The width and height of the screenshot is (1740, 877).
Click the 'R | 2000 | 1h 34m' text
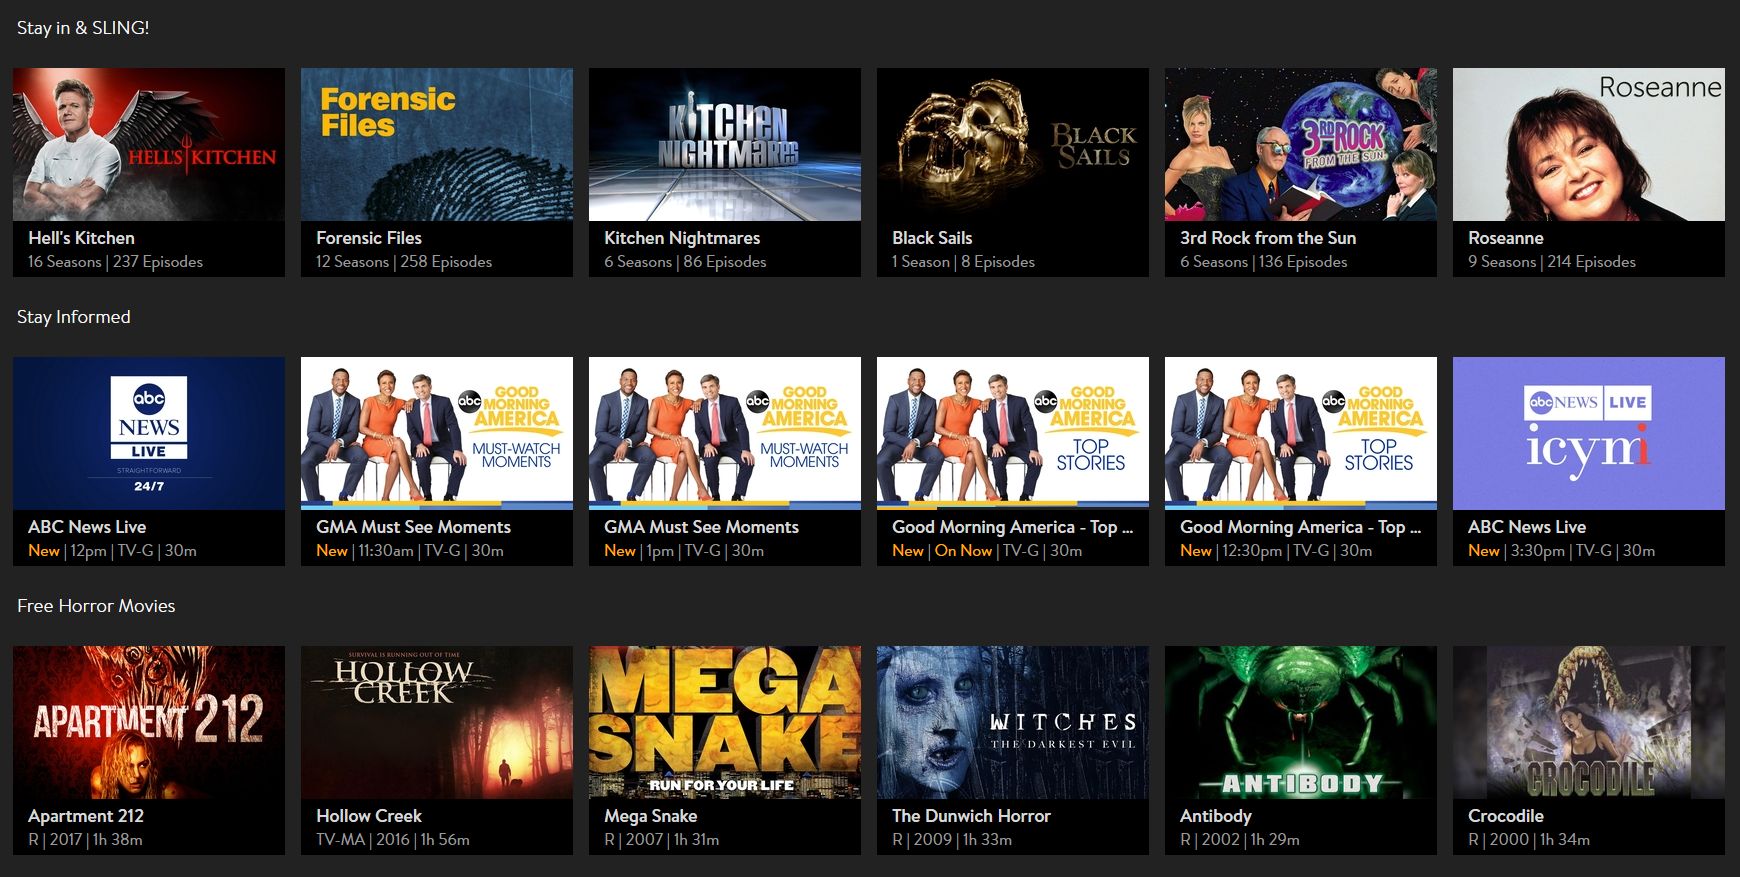(1529, 840)
